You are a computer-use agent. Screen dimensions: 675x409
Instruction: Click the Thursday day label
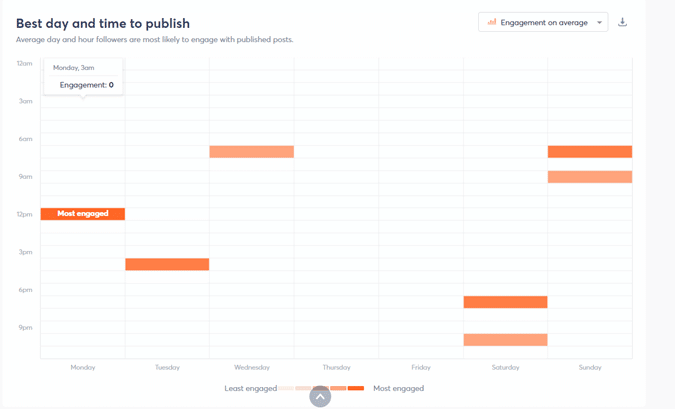[336, 367]
